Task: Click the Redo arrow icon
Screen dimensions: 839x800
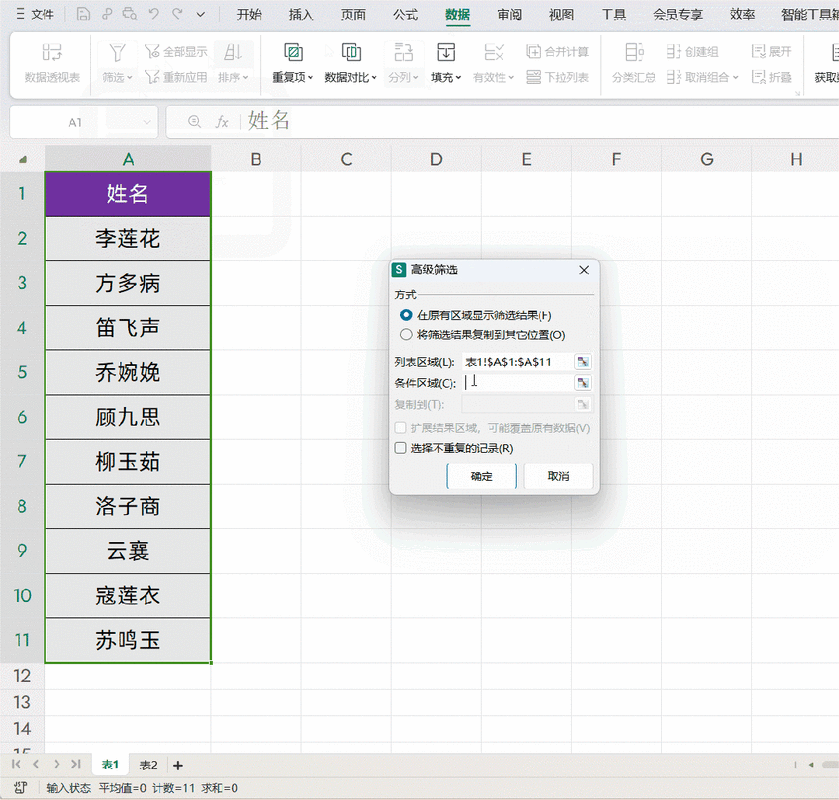Action: click(x=178, y=14)
